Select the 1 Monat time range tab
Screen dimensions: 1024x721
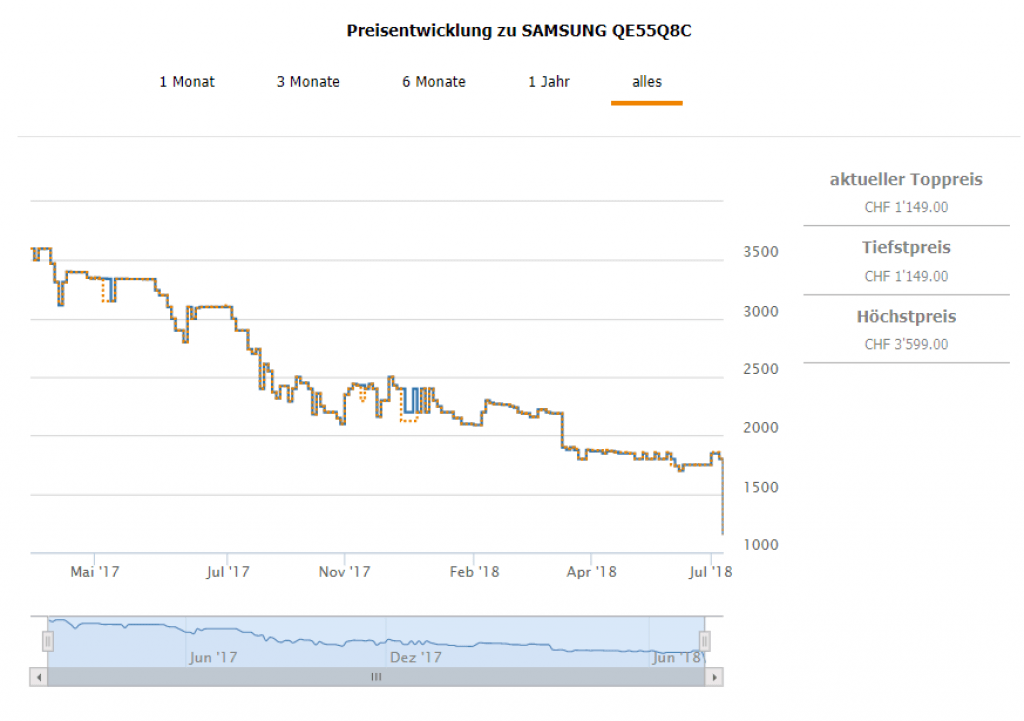(x=187, y=82)
